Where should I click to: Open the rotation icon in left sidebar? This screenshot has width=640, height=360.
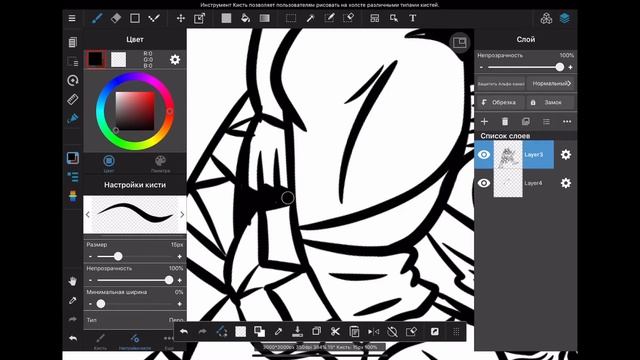[73, 80]
